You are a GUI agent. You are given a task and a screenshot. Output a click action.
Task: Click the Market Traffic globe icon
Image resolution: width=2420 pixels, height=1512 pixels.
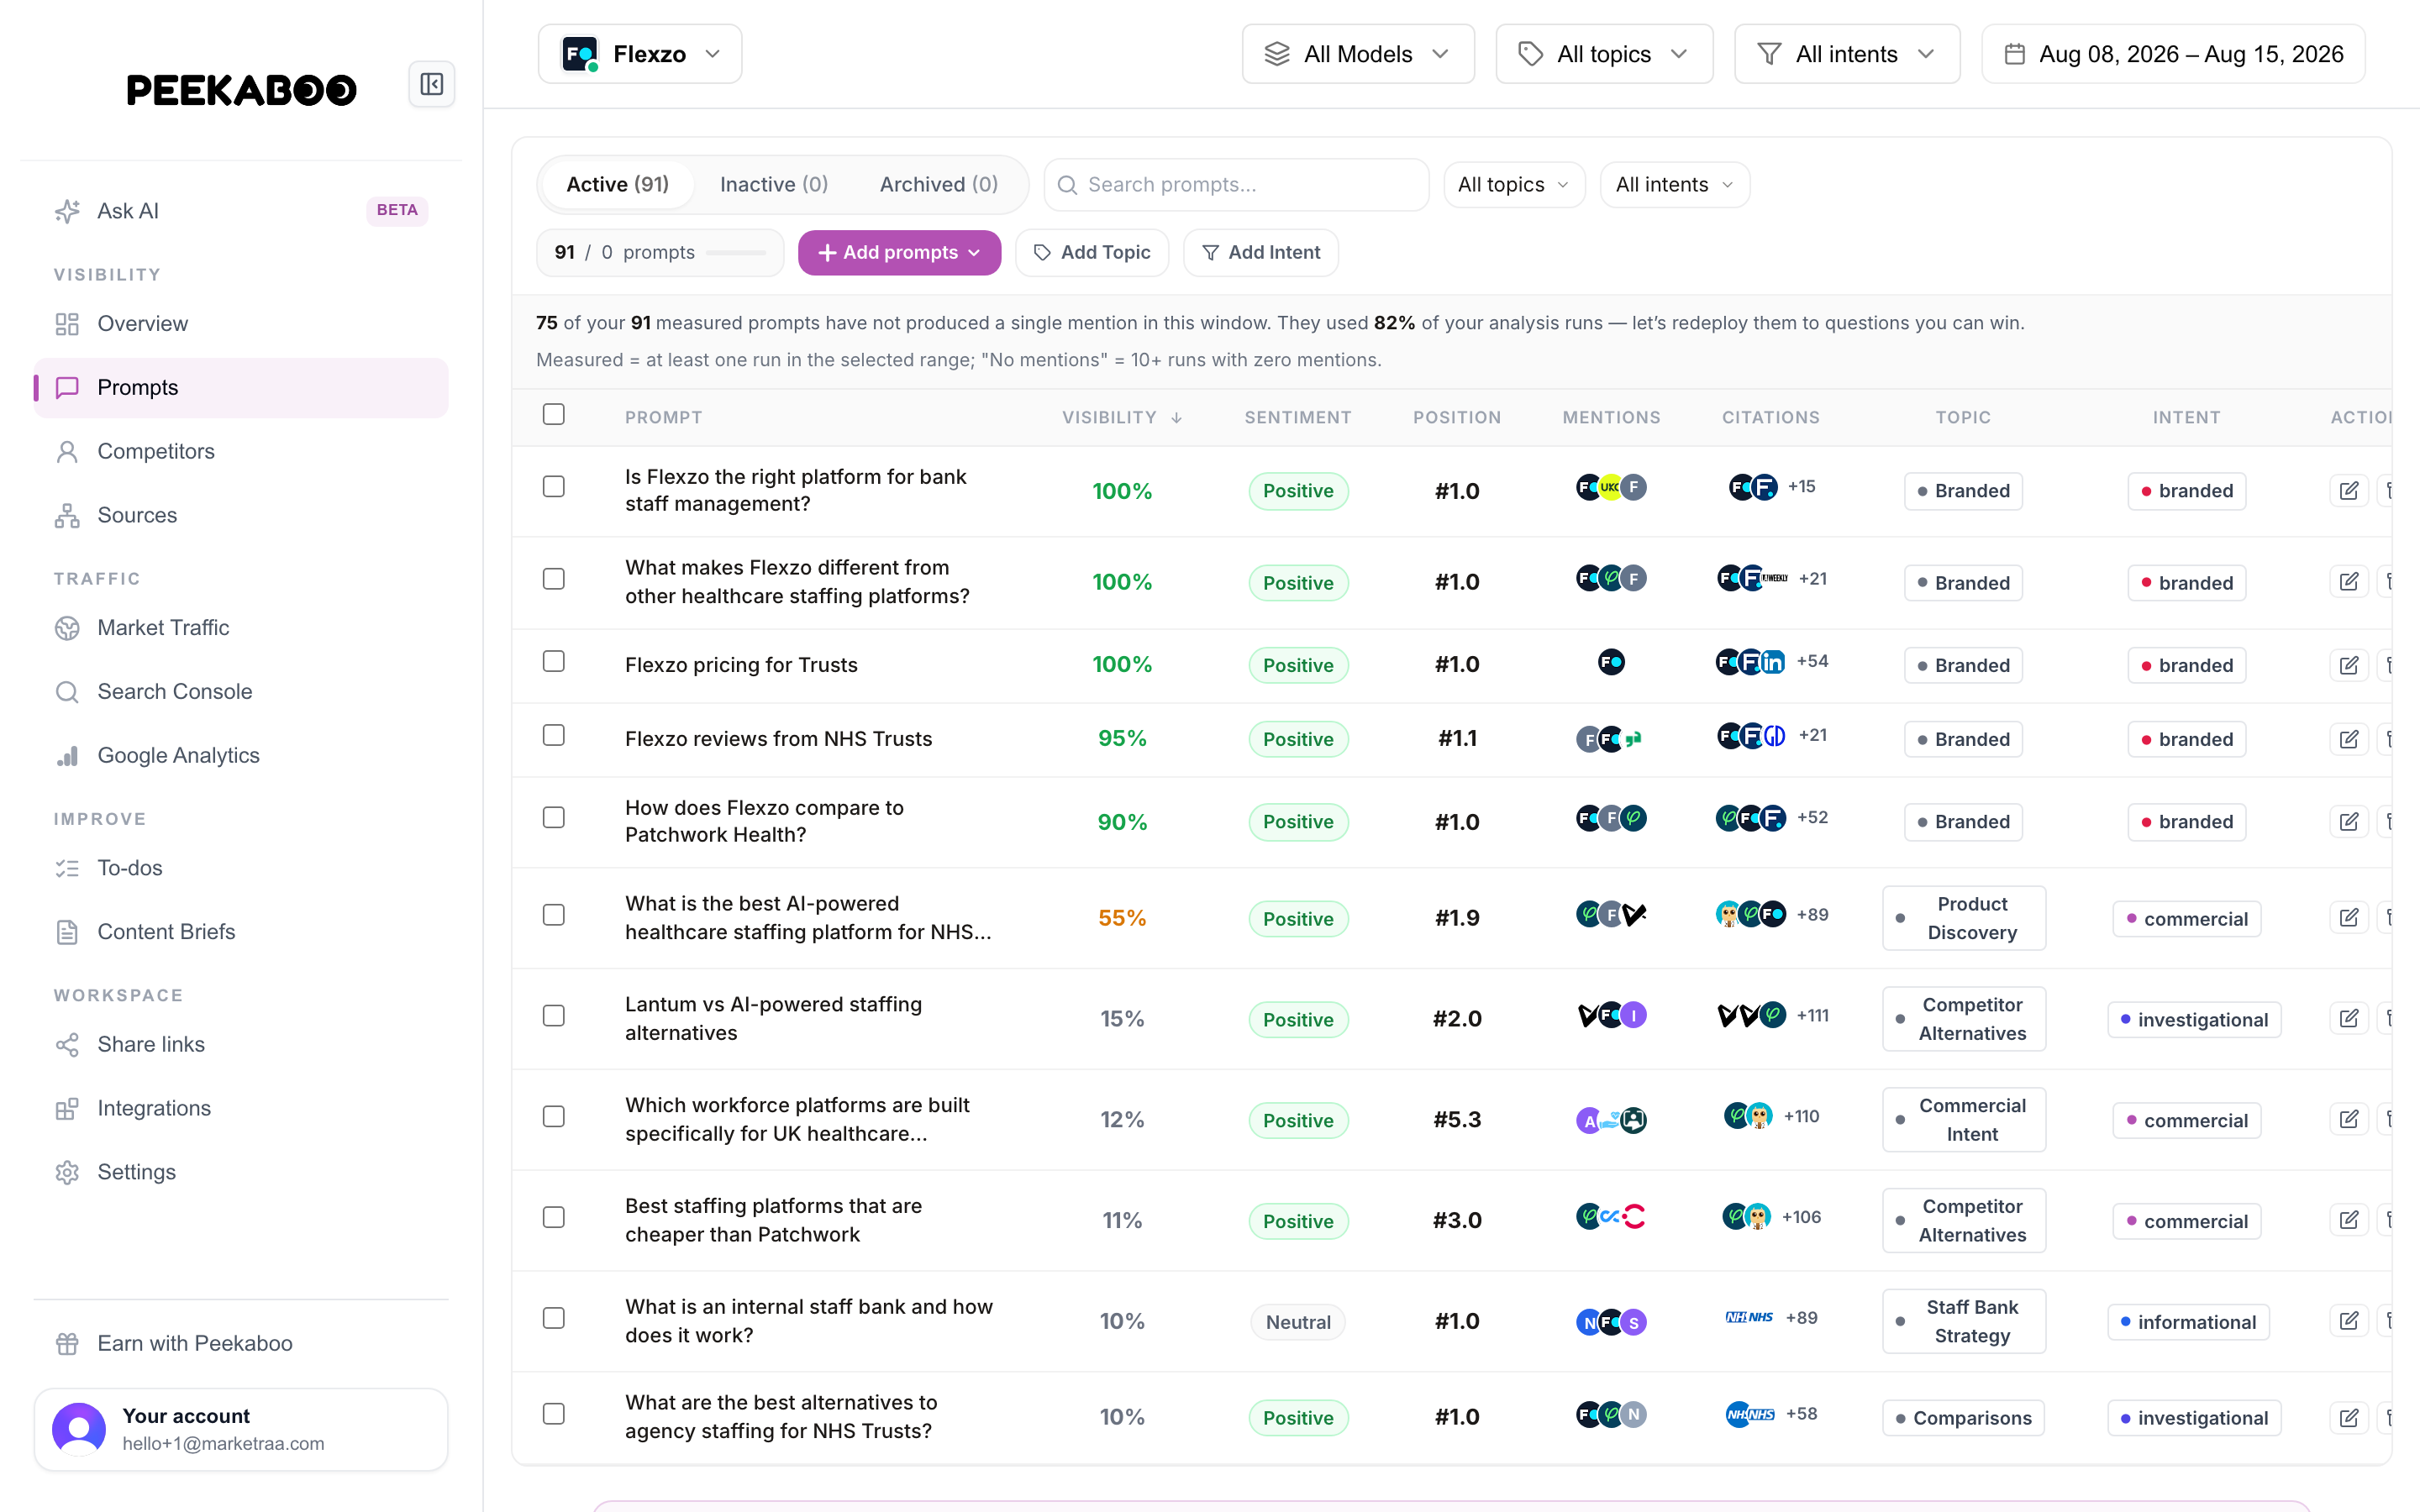click(67, 628)
